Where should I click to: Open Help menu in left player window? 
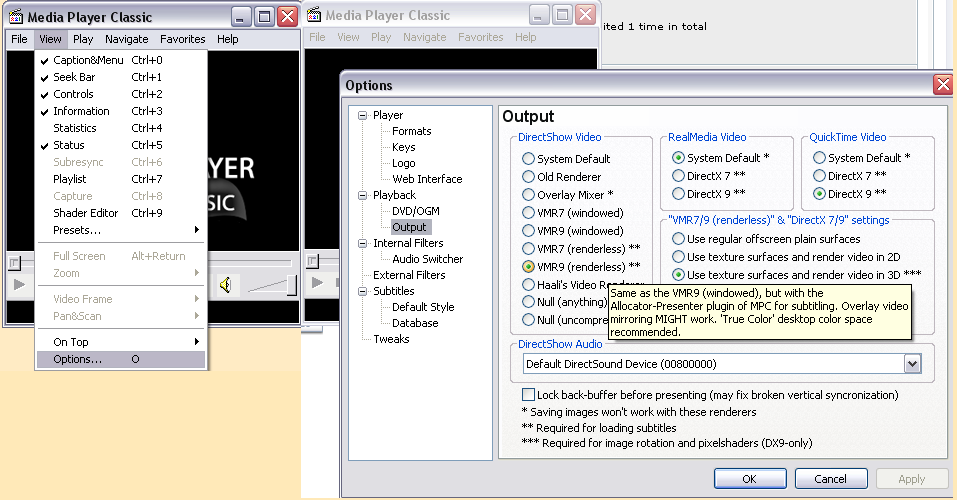[x=228, y=39]
